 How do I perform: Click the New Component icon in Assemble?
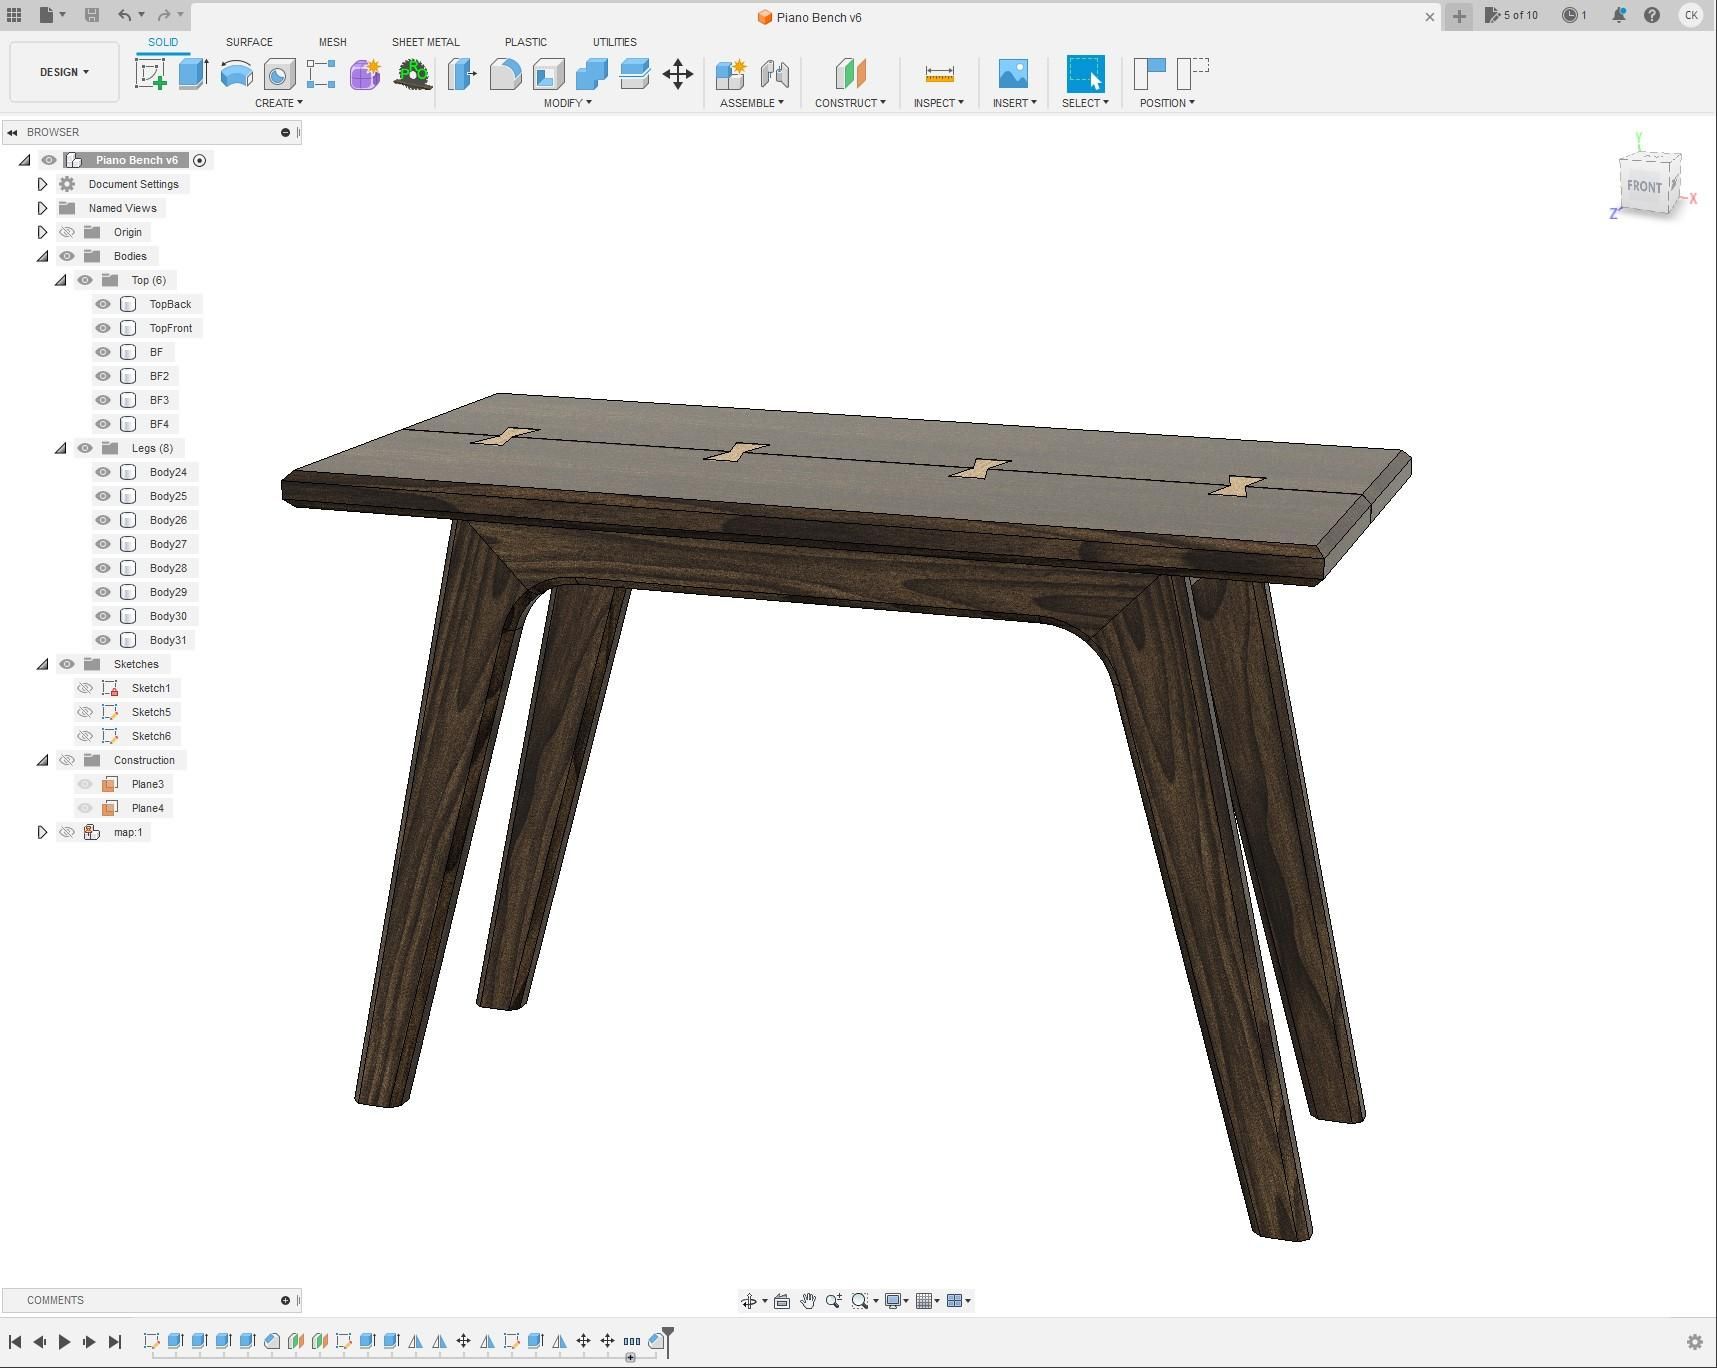tap(728, 74)
